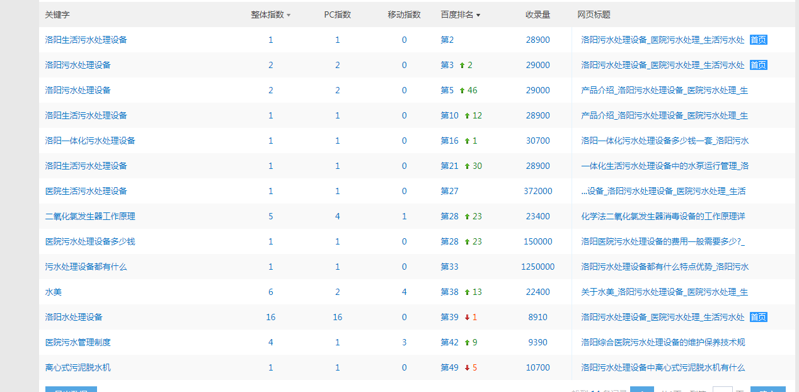Click the 收录量 column header
799x392 pixels.
point(538,15)
